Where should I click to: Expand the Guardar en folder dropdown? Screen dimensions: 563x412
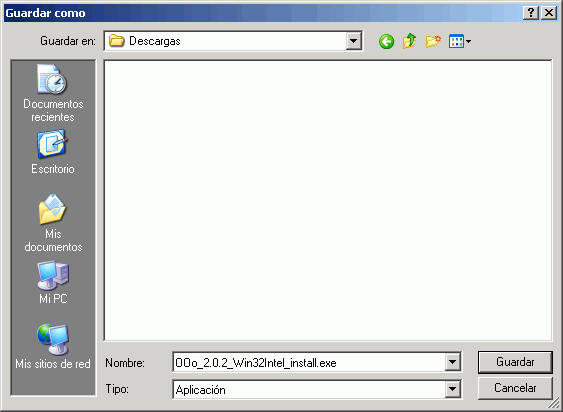point(353,41)
